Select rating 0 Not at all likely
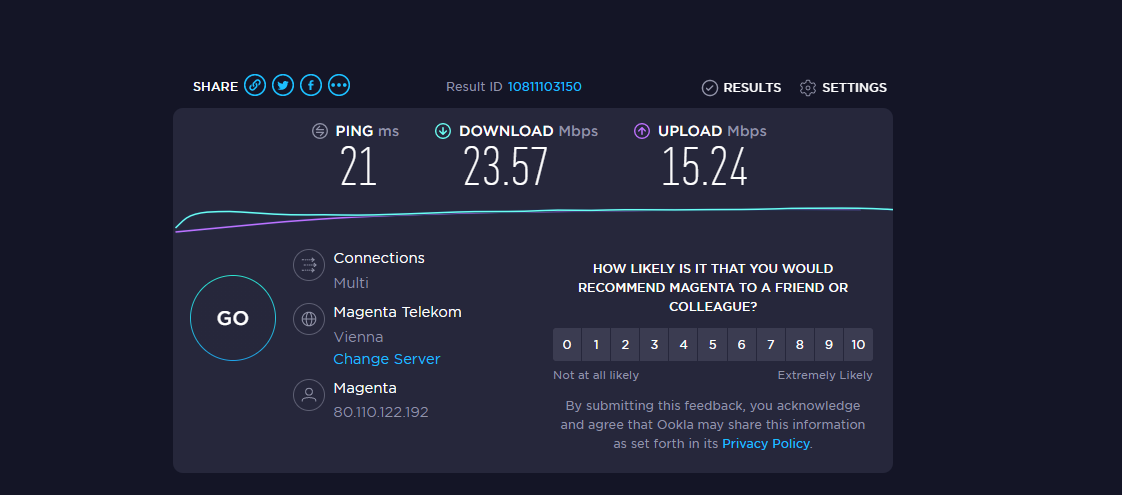The height and width of the screenshot is (495, 1122). pyautogui.click(x=567, y=345)
